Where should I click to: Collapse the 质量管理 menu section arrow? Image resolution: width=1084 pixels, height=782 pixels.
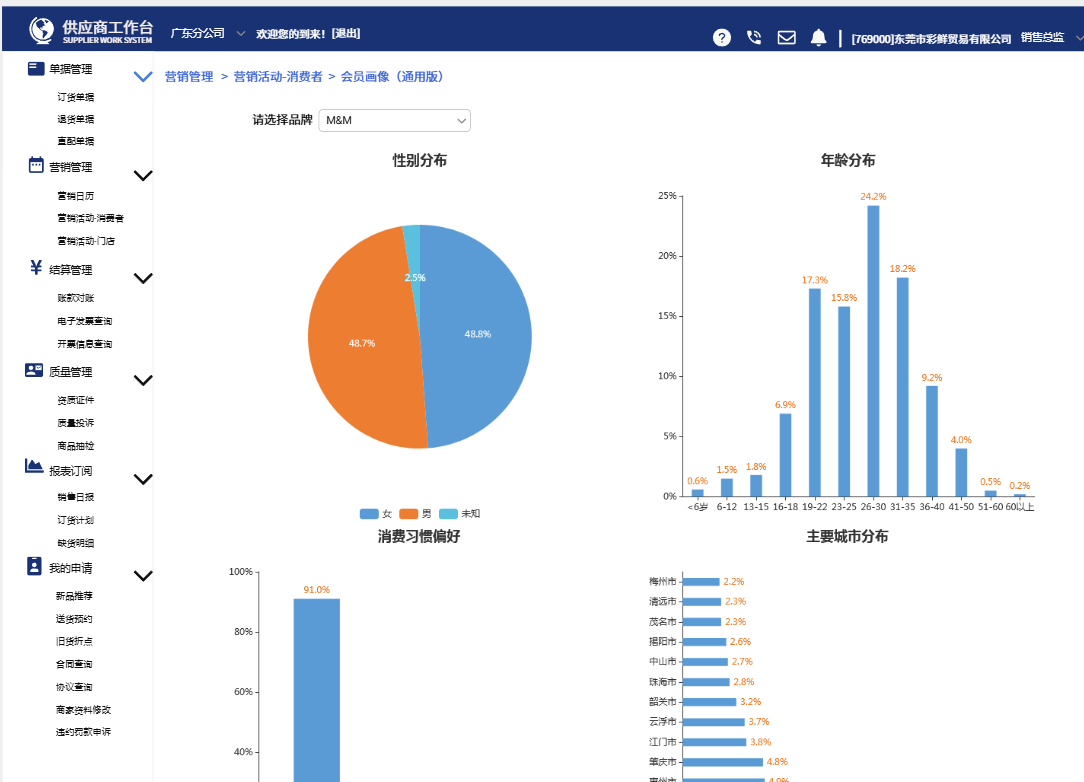(143, 380)
